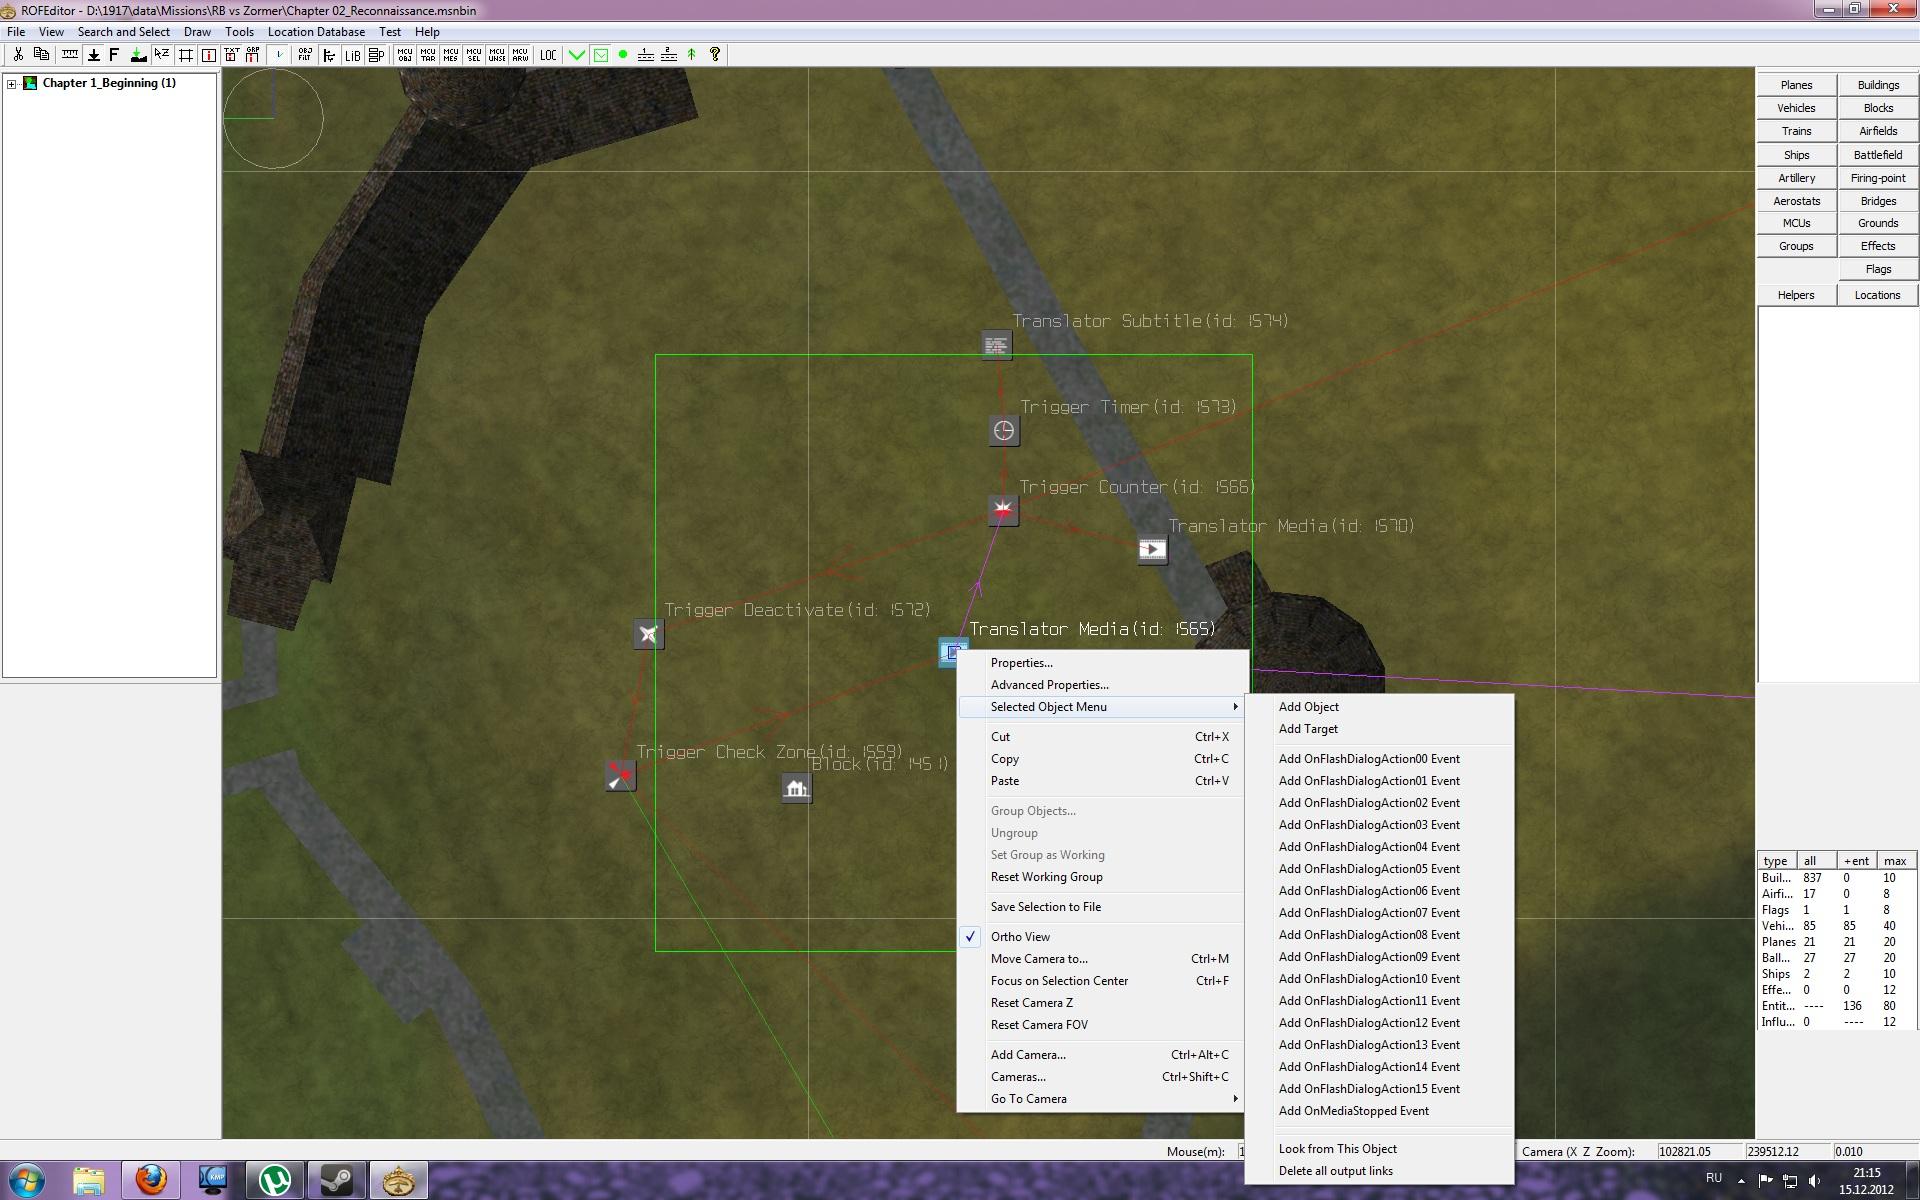
Task: Click the scissors Cut icon in toolbar
Action: click(x=17, y=55)
